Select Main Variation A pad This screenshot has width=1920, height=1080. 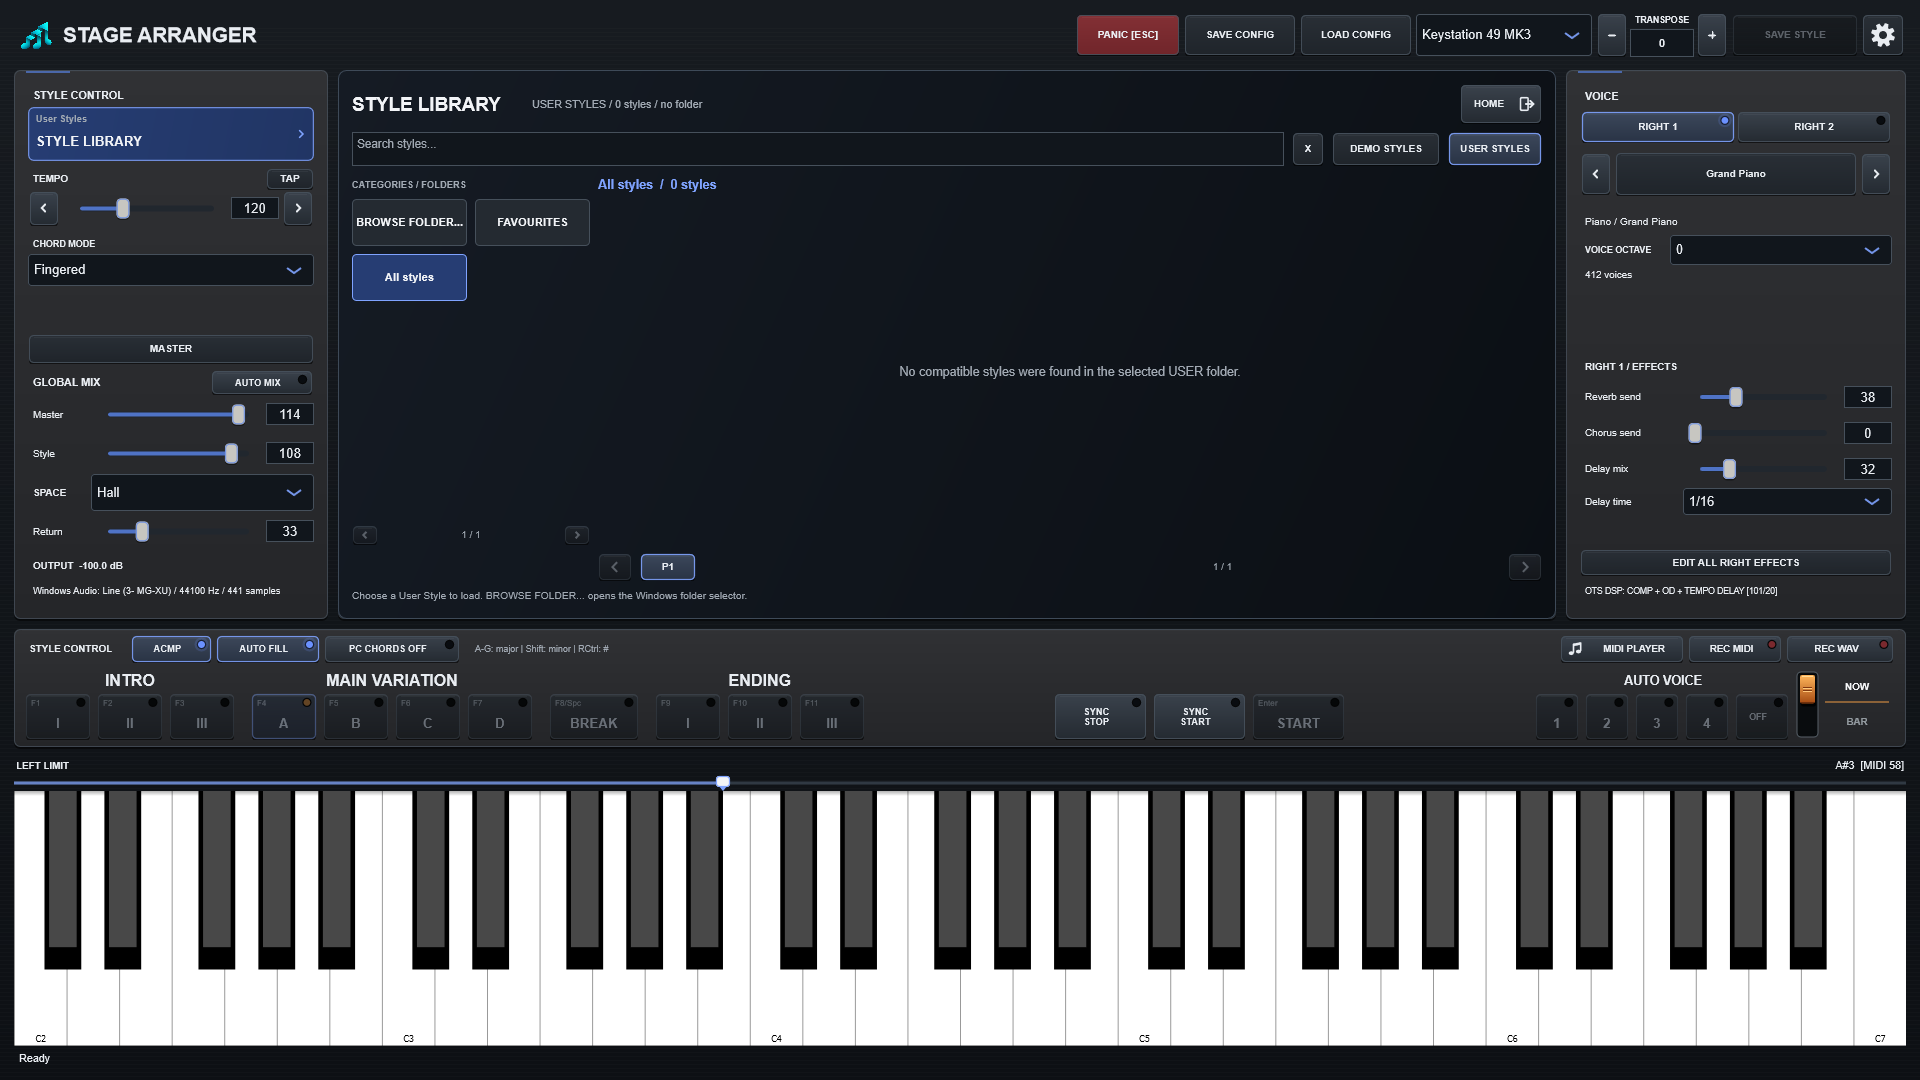pos(283,717)
